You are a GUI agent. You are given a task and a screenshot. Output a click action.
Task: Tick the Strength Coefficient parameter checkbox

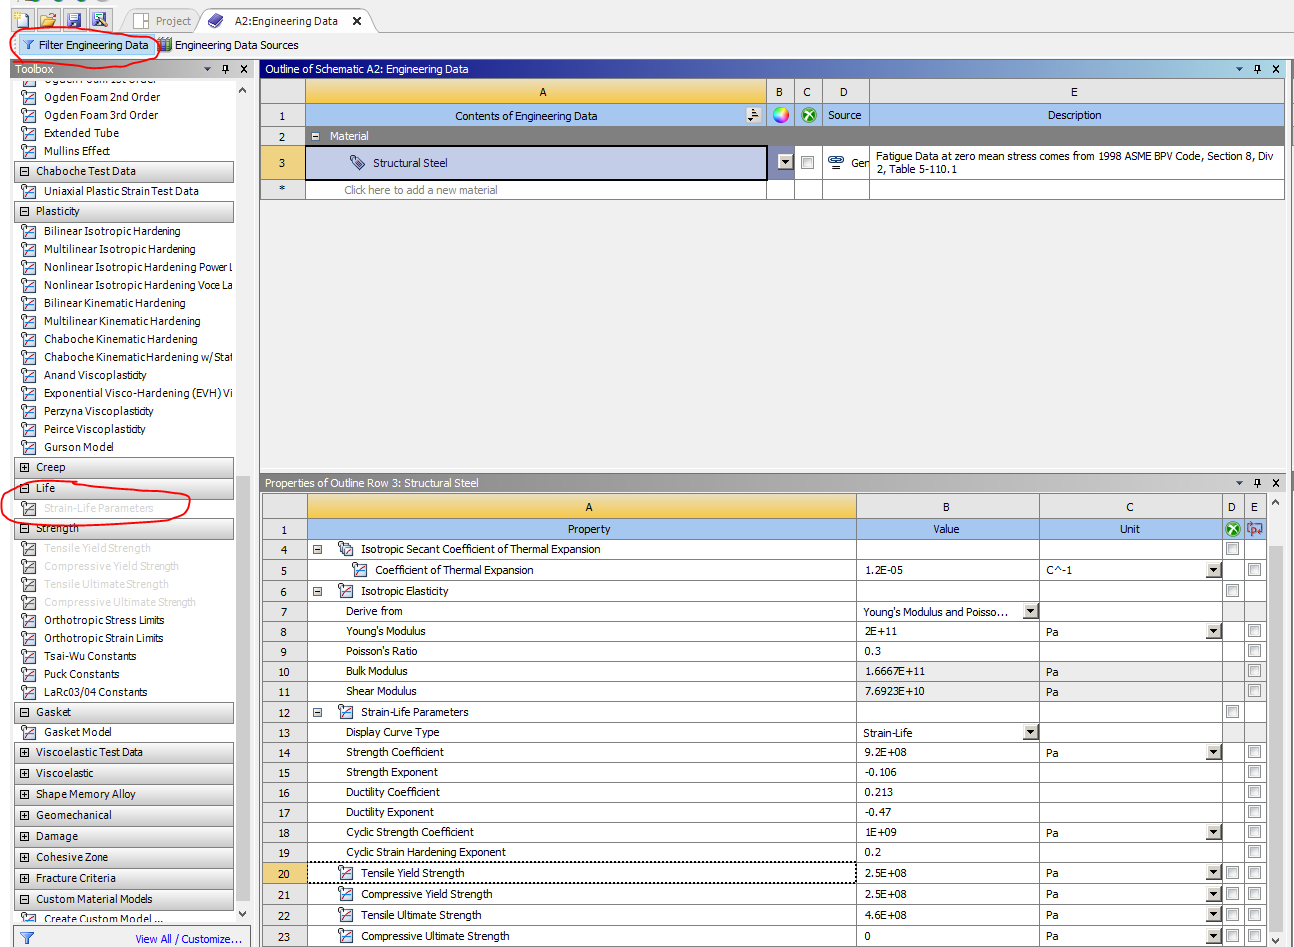pyautogui.click(x=1254, y=752)
